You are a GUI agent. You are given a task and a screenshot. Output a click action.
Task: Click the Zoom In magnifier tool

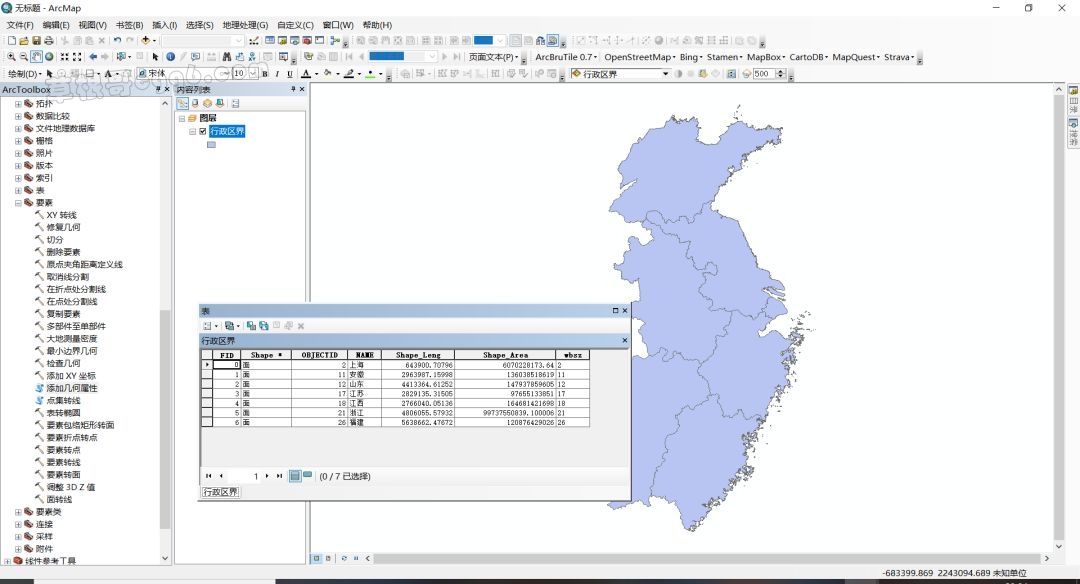click(x=10, y=57)
